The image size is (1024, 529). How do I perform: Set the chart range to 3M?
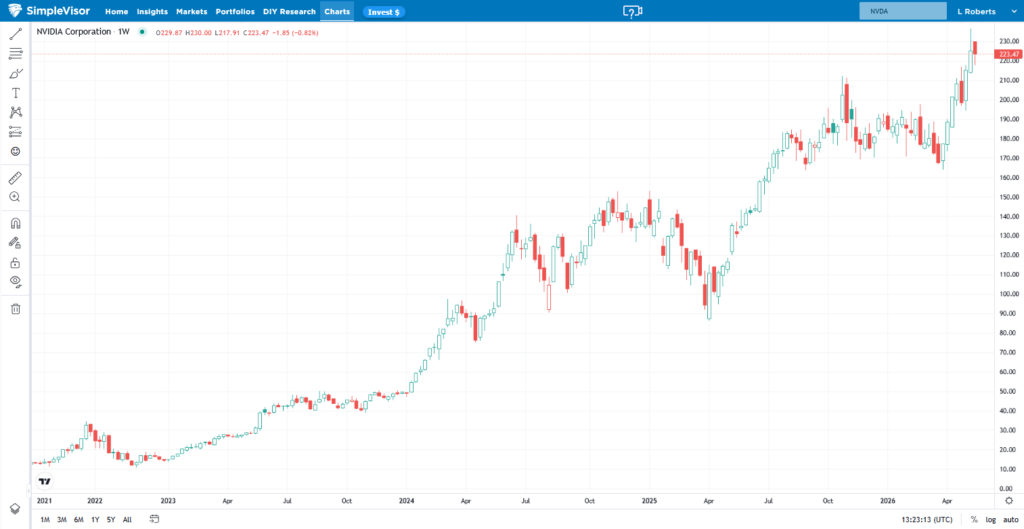pos(61,520)
